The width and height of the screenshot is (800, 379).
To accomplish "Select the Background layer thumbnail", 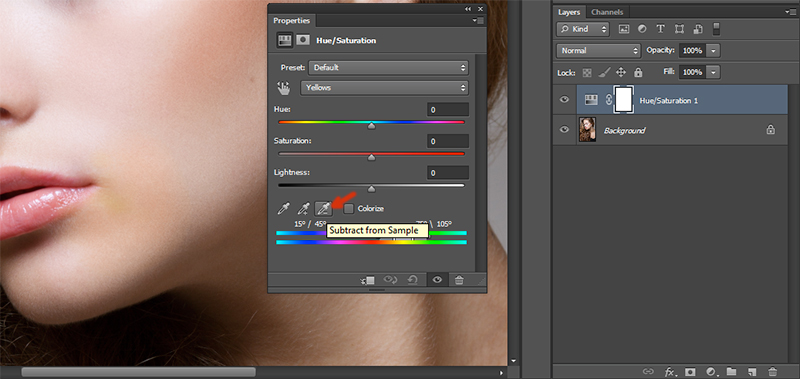I will tap(587, 130).
